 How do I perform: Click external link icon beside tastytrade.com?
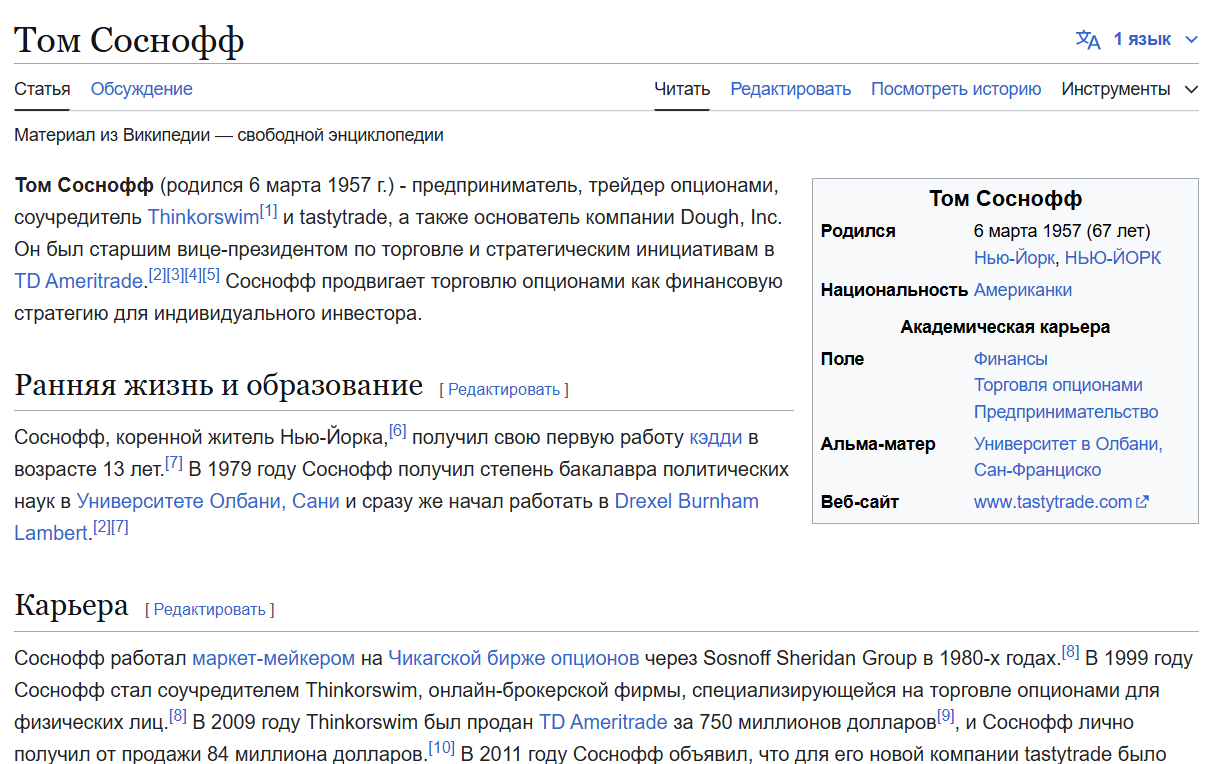[1143, 502]
